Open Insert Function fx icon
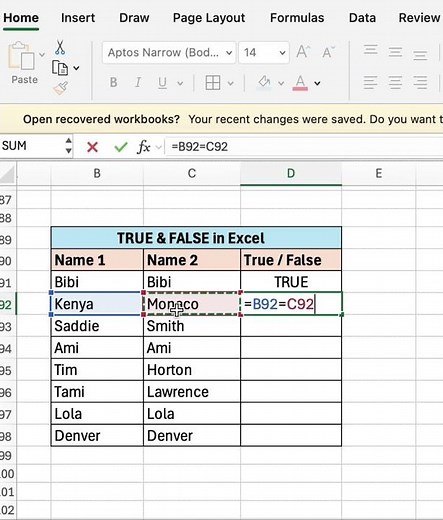This screenshot has height=520, width=443. [144, 147]
